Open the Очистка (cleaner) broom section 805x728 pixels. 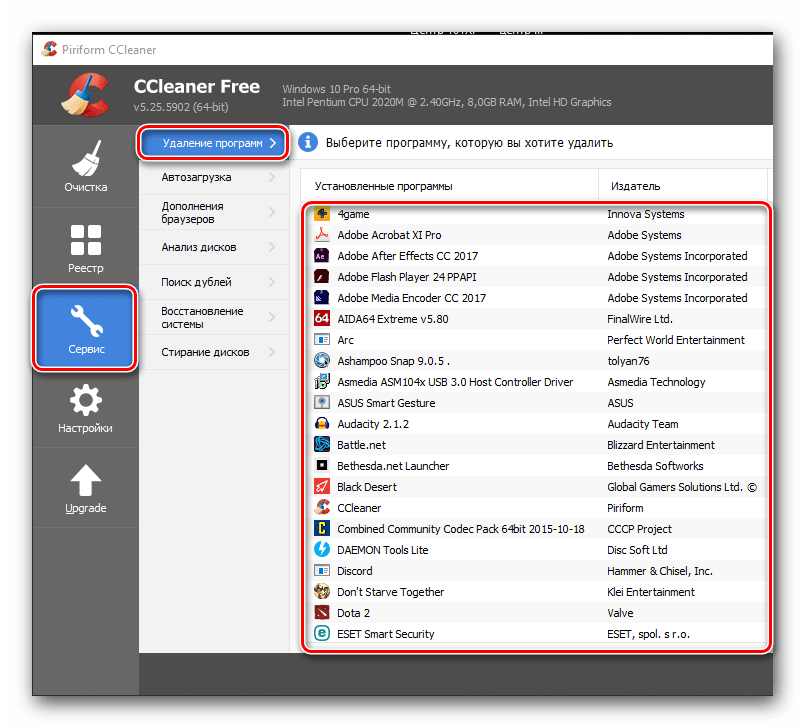coord(86,166)
